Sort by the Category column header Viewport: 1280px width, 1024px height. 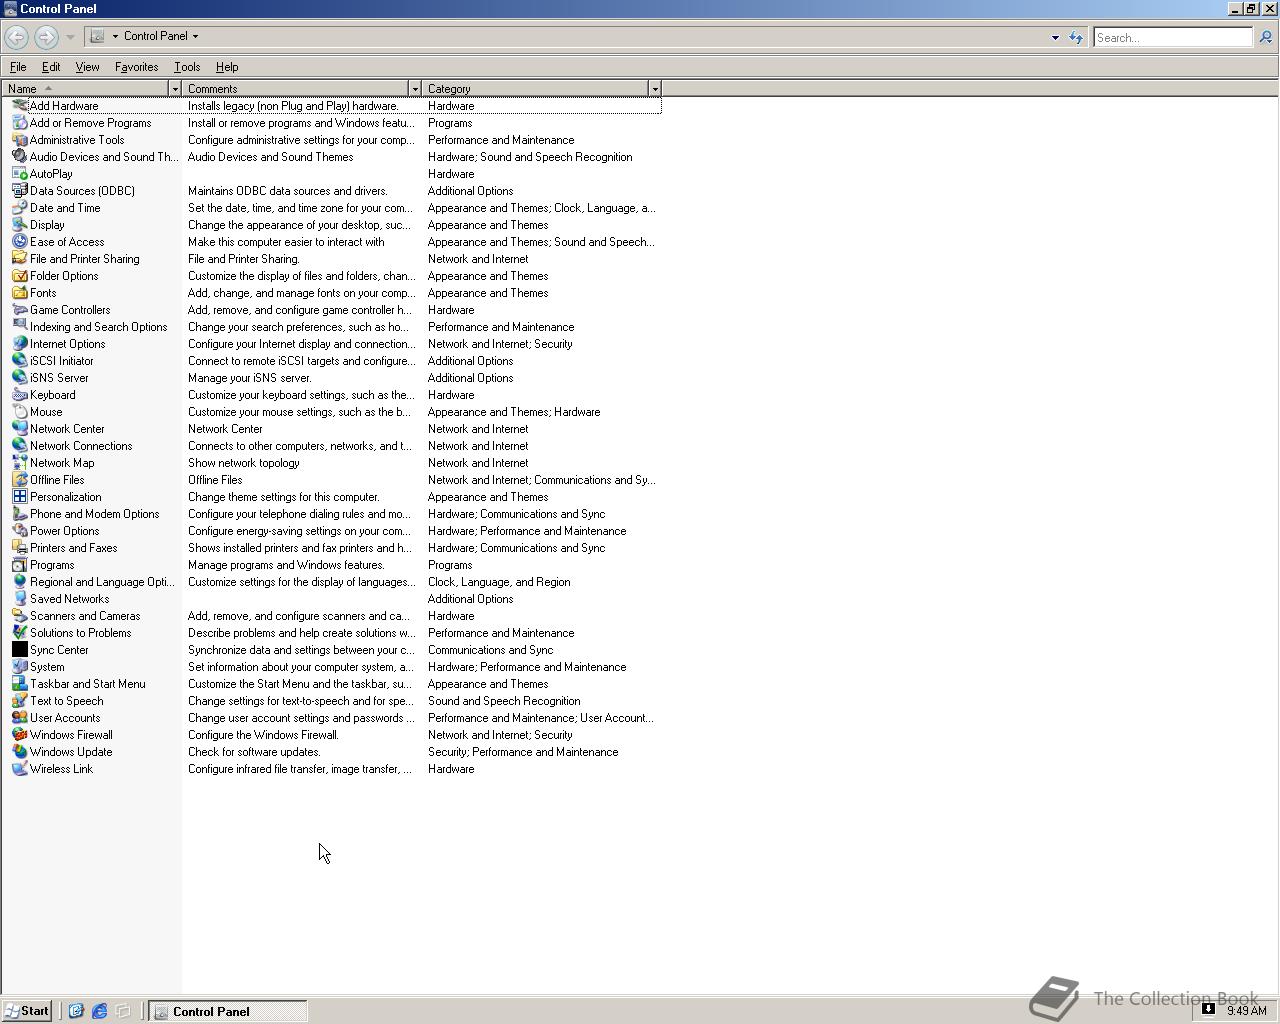(x=536, y=89)
